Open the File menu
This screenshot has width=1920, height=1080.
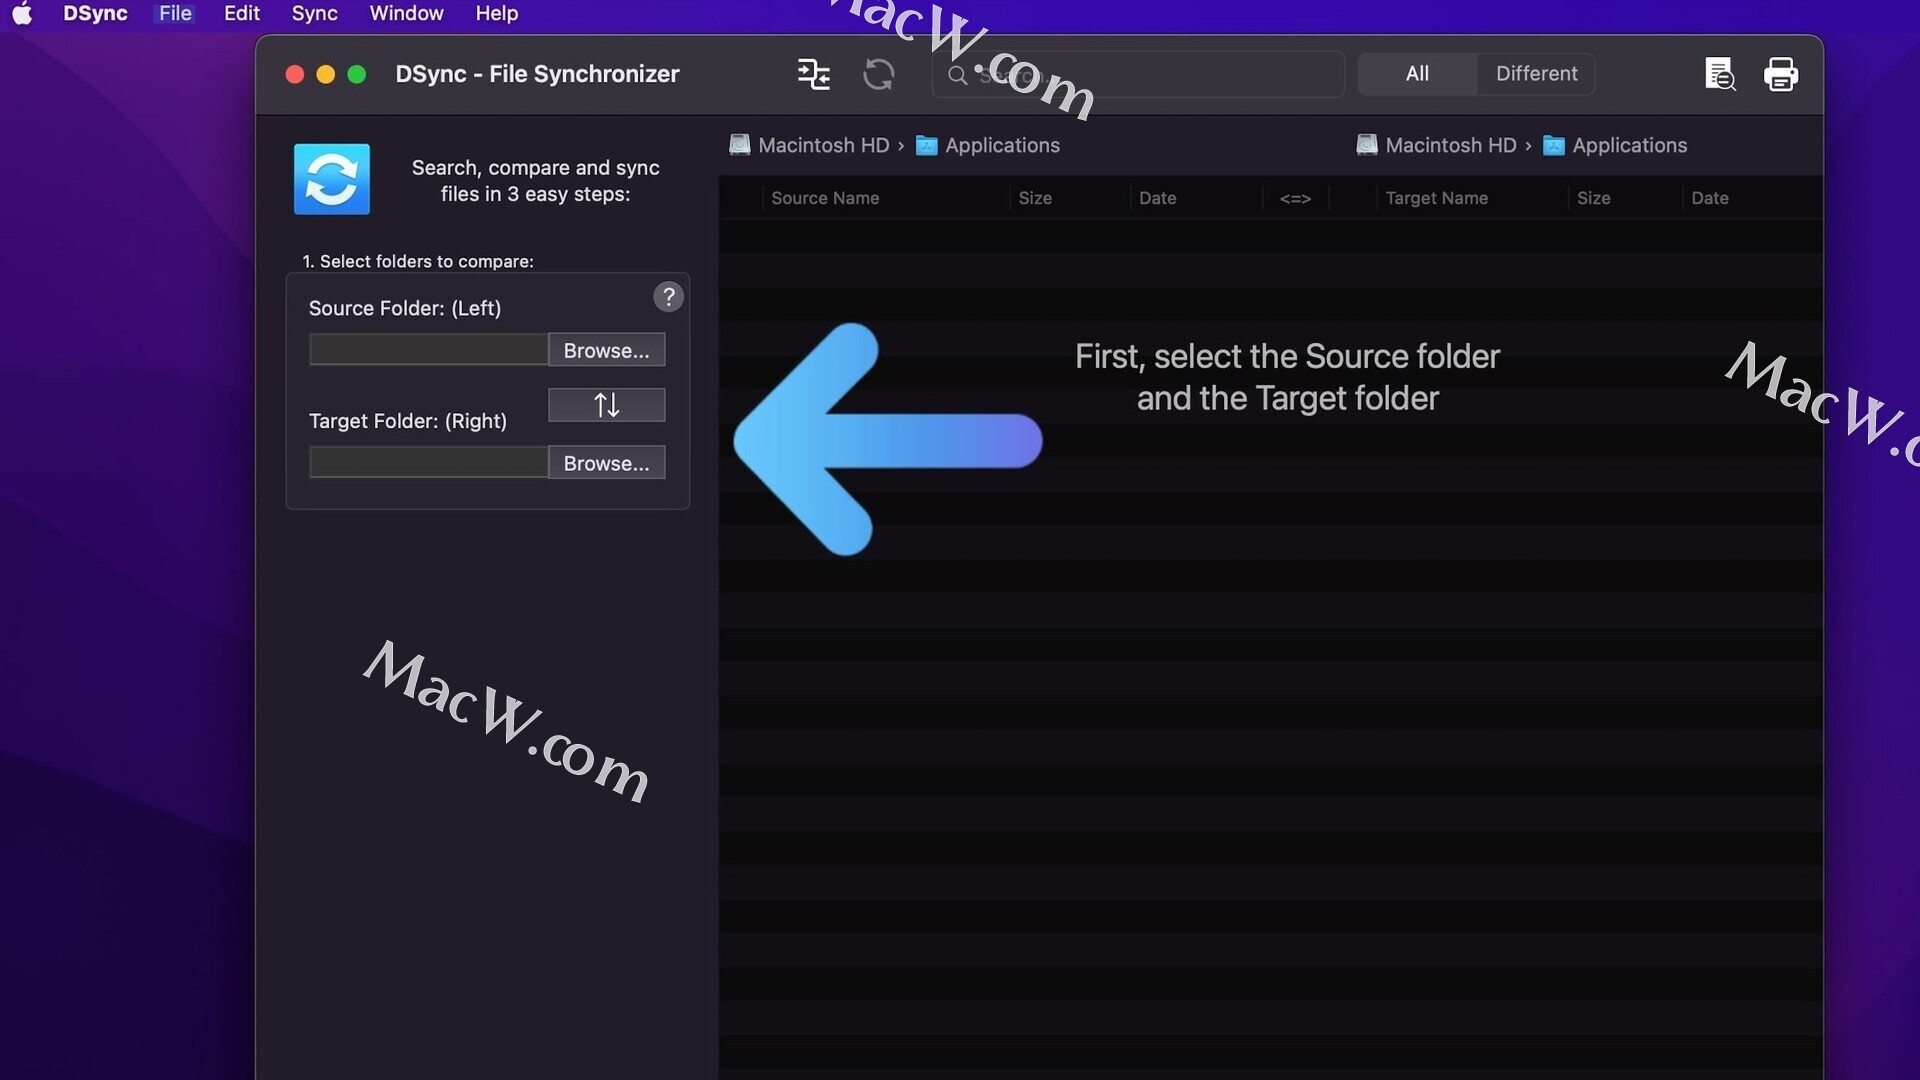(x=175, y=13)
